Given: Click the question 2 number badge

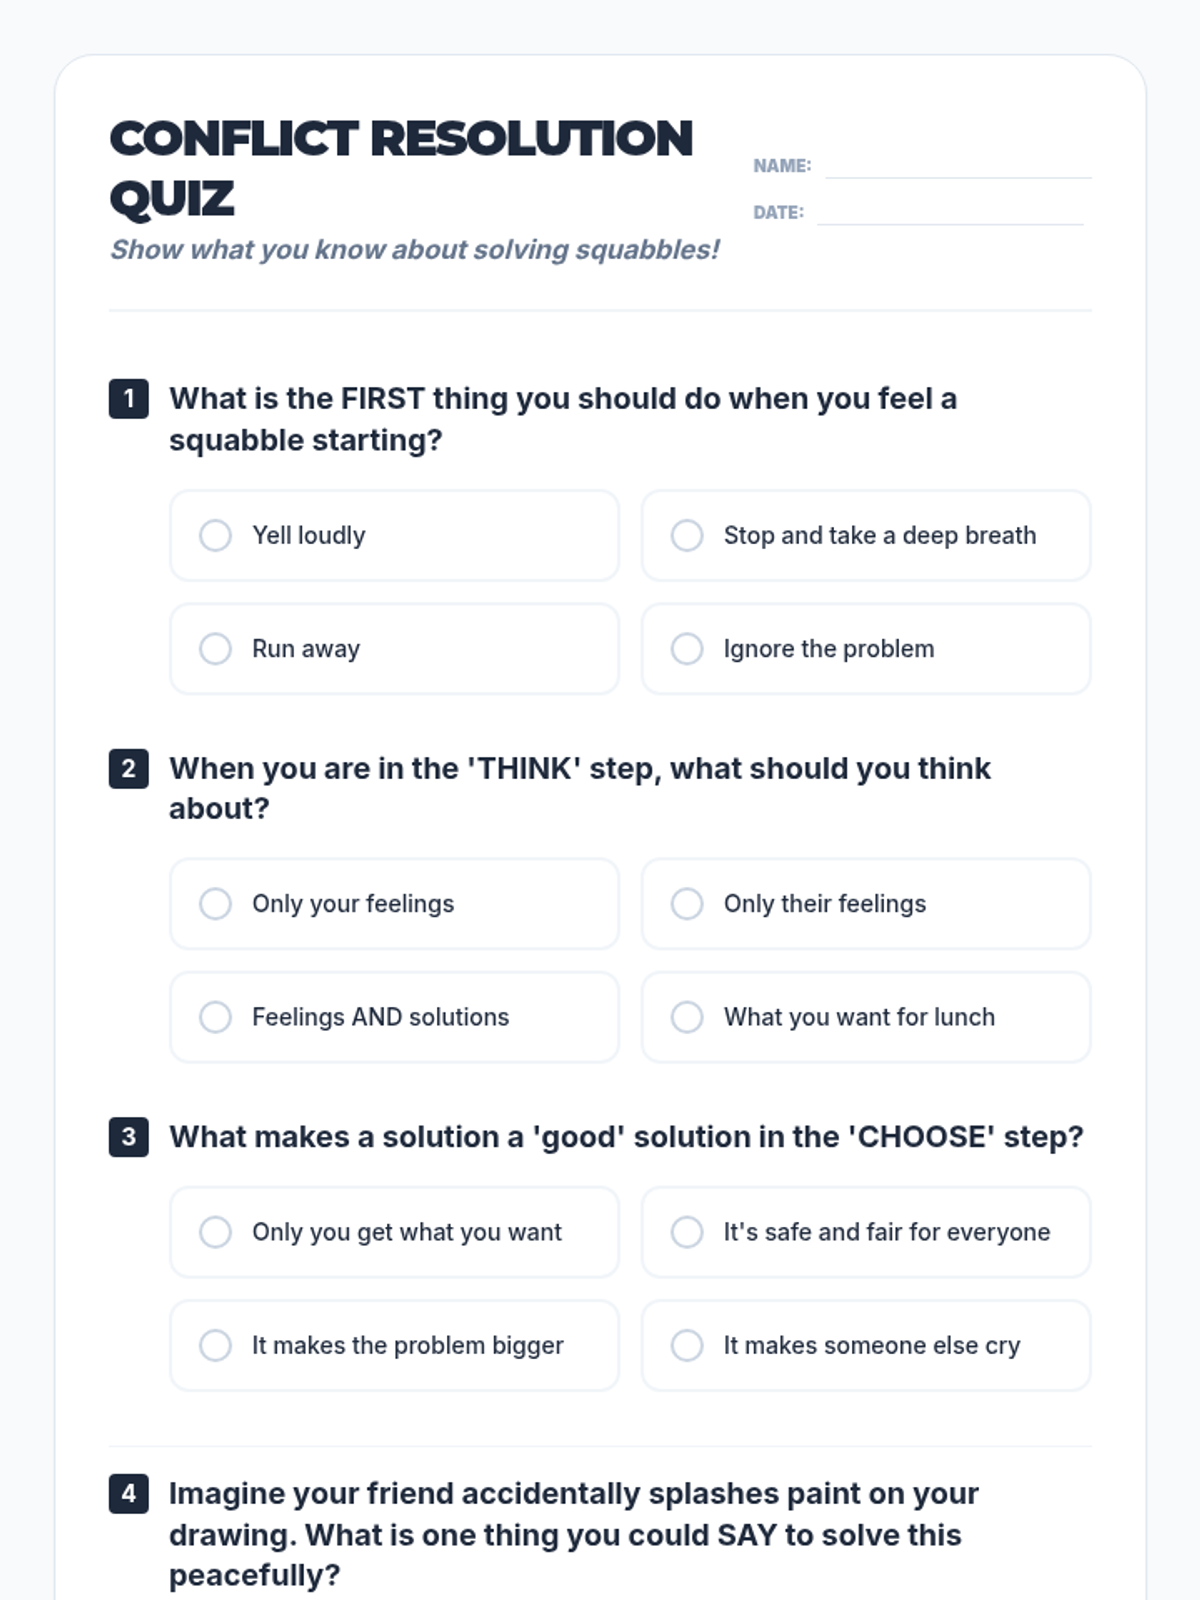Looking at the screenshot, I should click(129, 769).
